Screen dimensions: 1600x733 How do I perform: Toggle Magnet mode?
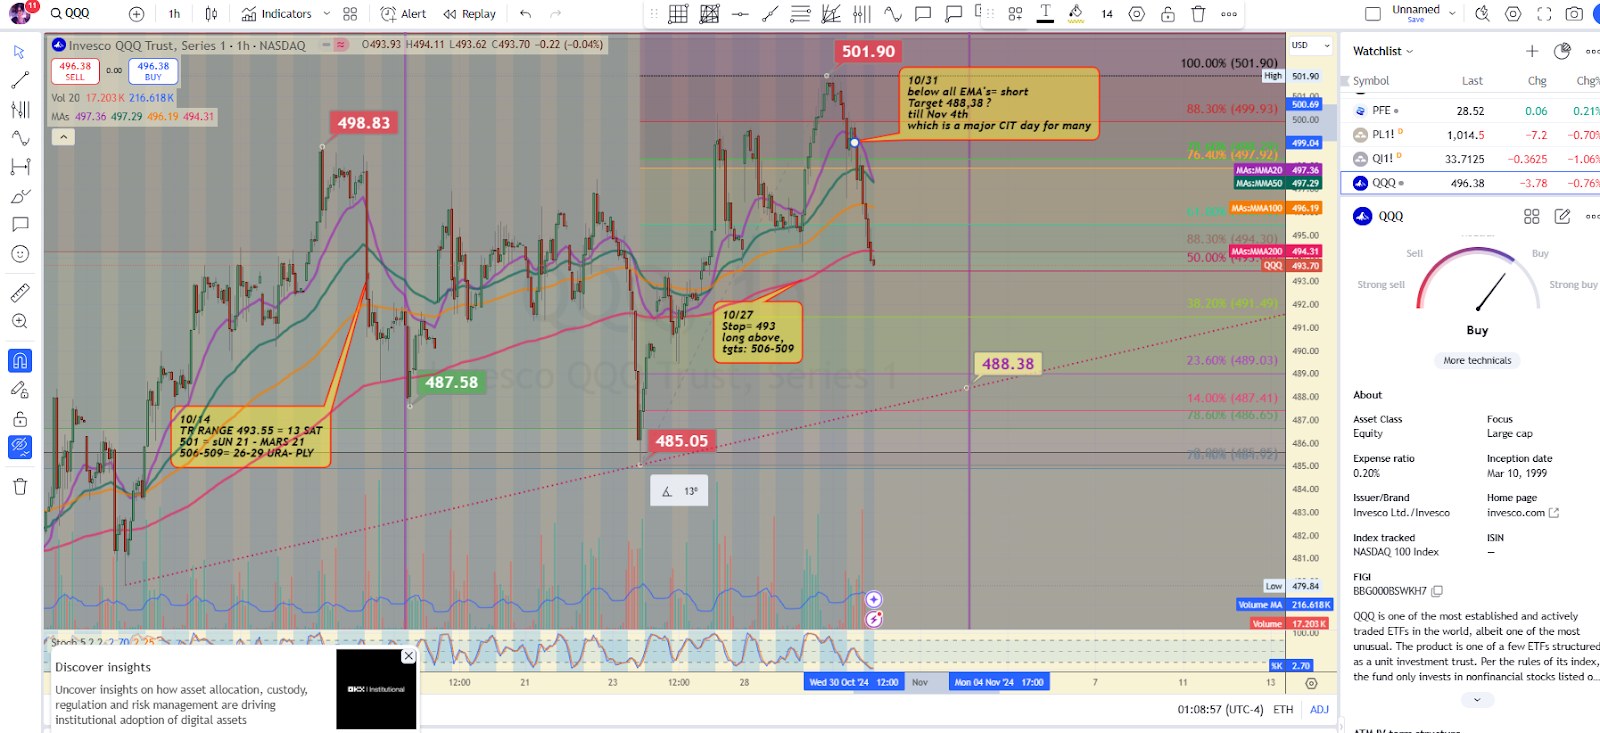pyautogui.click(x=20, y=361)
